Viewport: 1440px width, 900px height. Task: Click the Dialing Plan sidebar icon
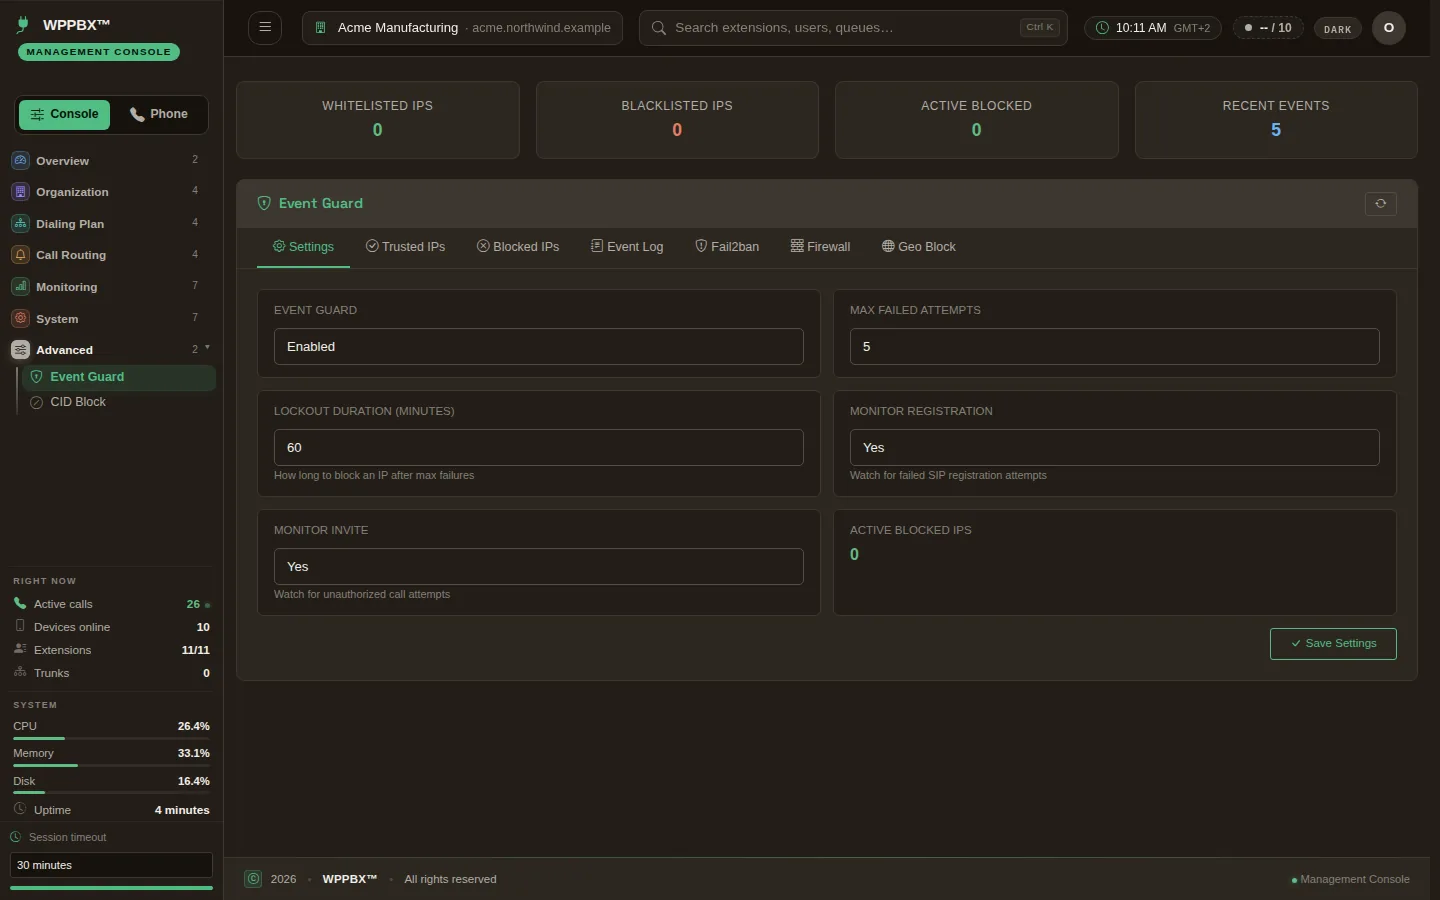(x=21, y=224)
